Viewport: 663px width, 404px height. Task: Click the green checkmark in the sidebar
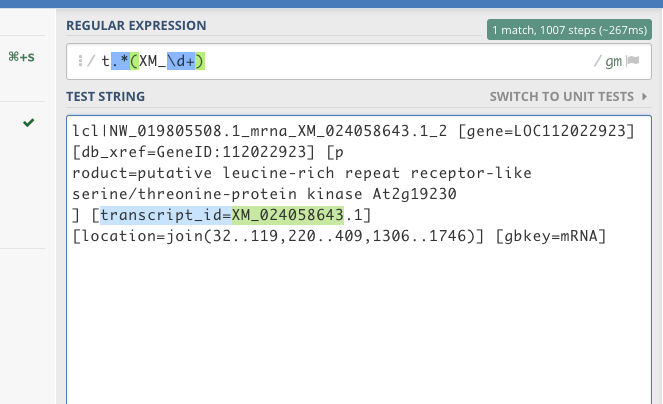(28, 123)
